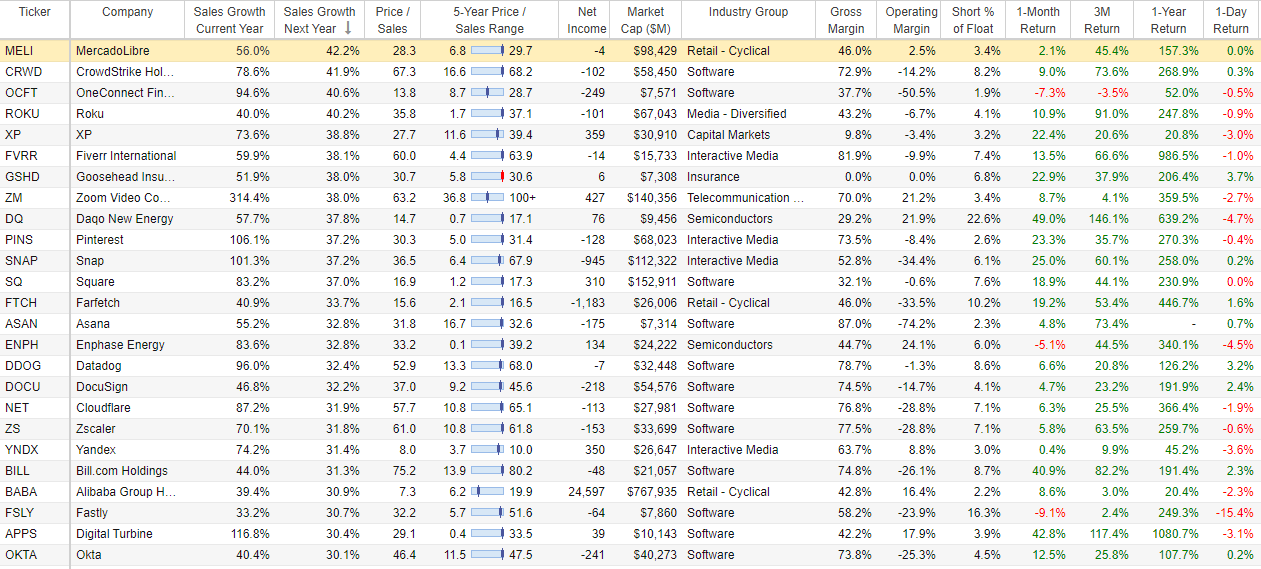This screenshot has width=1261, height=569.
Task: Sort by the Price / Sales header
Action: pos(392,20)
